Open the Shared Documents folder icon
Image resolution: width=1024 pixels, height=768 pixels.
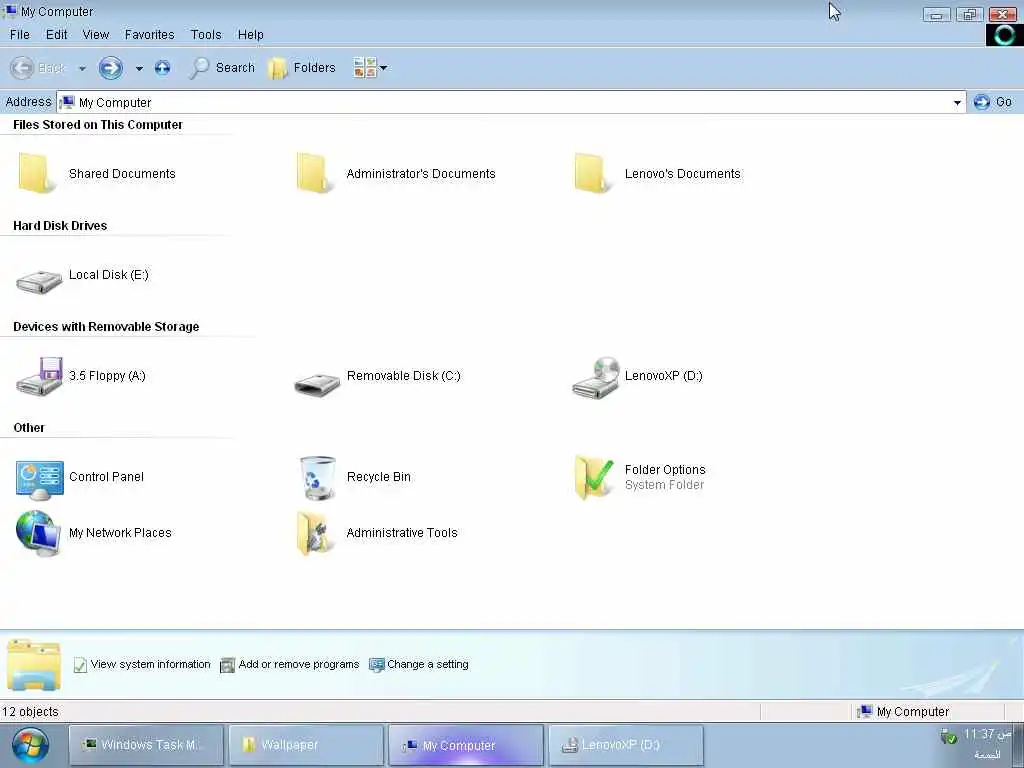click(x=37, y=174)
